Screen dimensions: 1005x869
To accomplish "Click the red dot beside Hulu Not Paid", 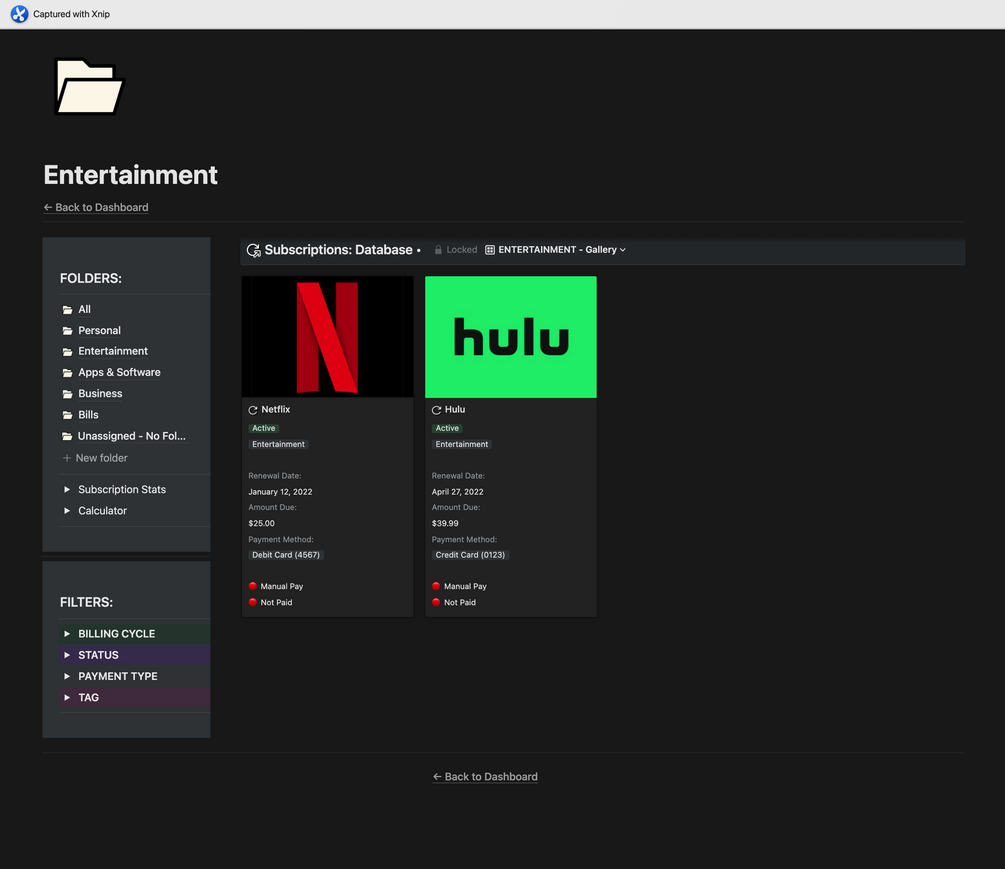I will (436, 602).
